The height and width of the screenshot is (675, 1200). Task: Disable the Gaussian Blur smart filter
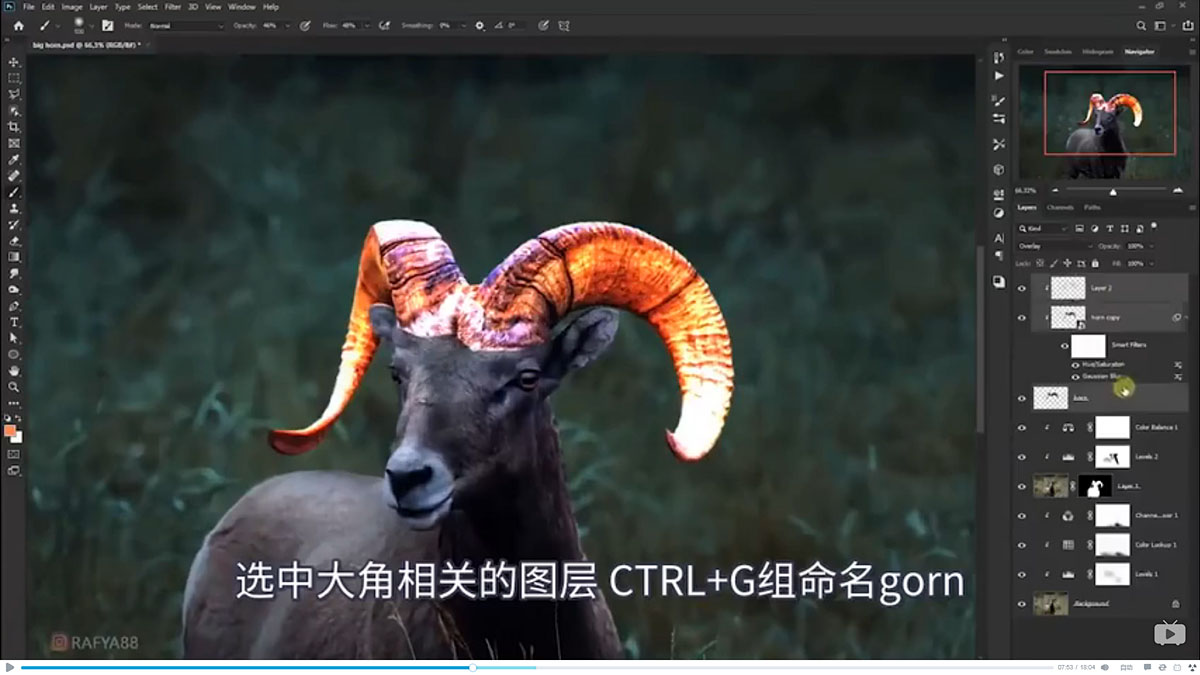[x=1075, y=377]
